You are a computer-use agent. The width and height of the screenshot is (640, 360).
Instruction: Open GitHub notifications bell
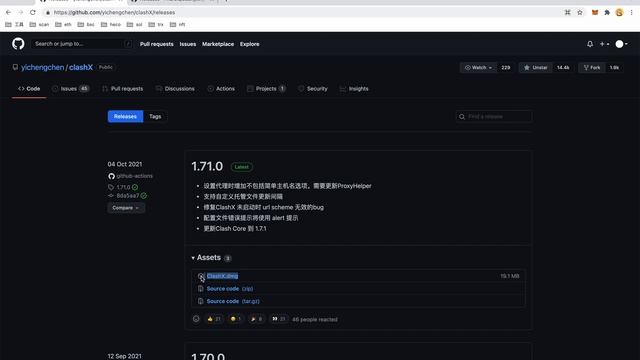click(590, 44)
